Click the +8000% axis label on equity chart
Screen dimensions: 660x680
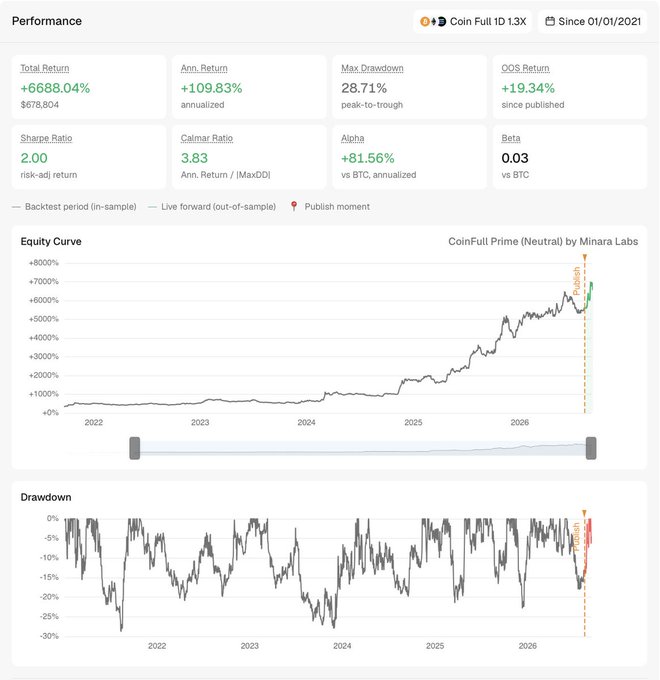[x=43, y=263]
